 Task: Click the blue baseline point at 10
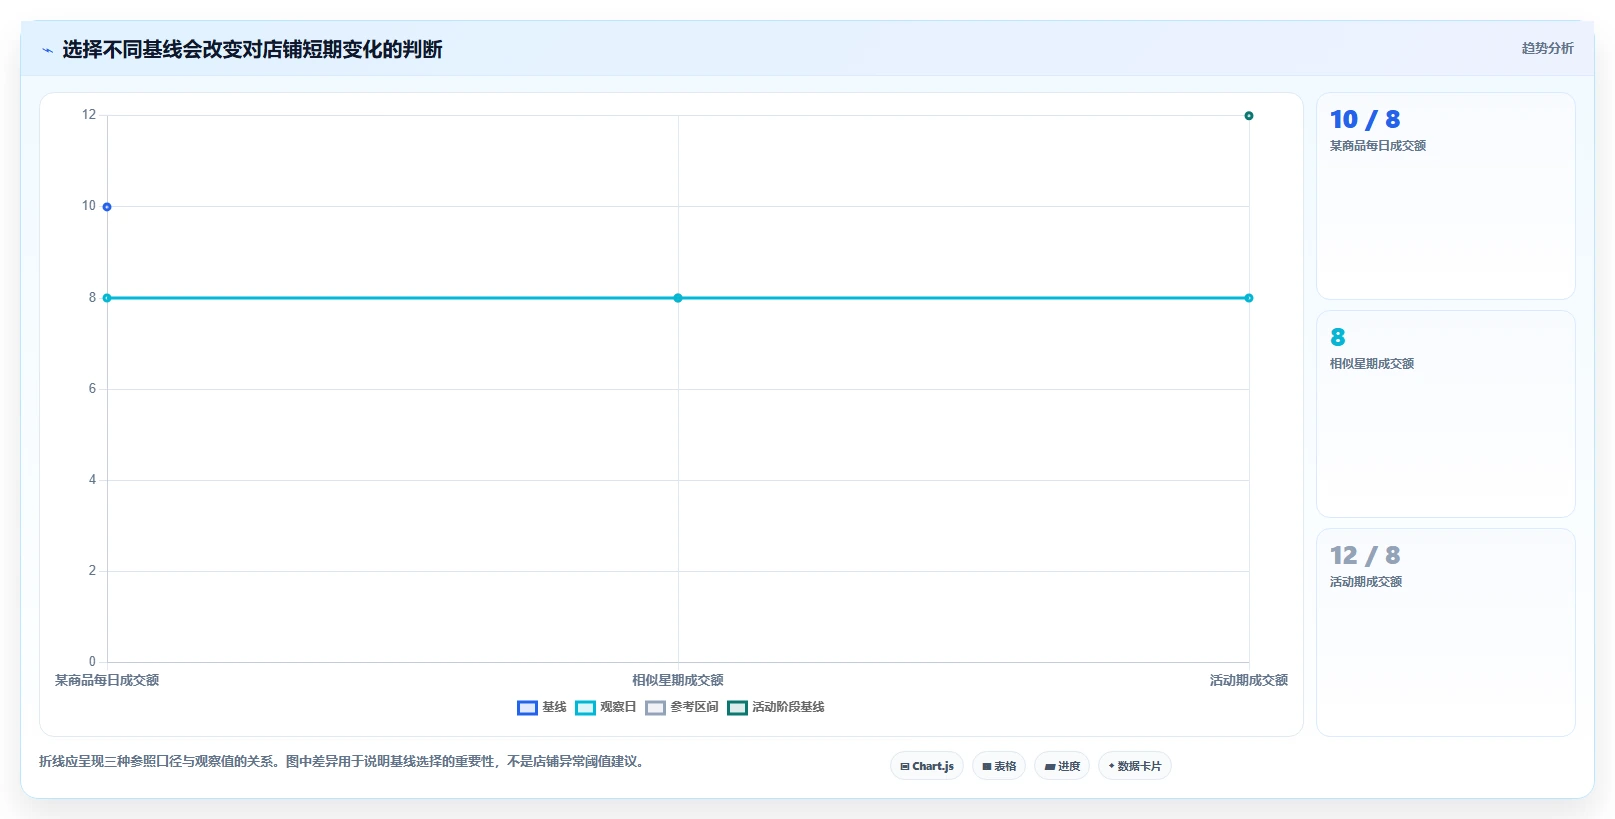tap(107, 207)
